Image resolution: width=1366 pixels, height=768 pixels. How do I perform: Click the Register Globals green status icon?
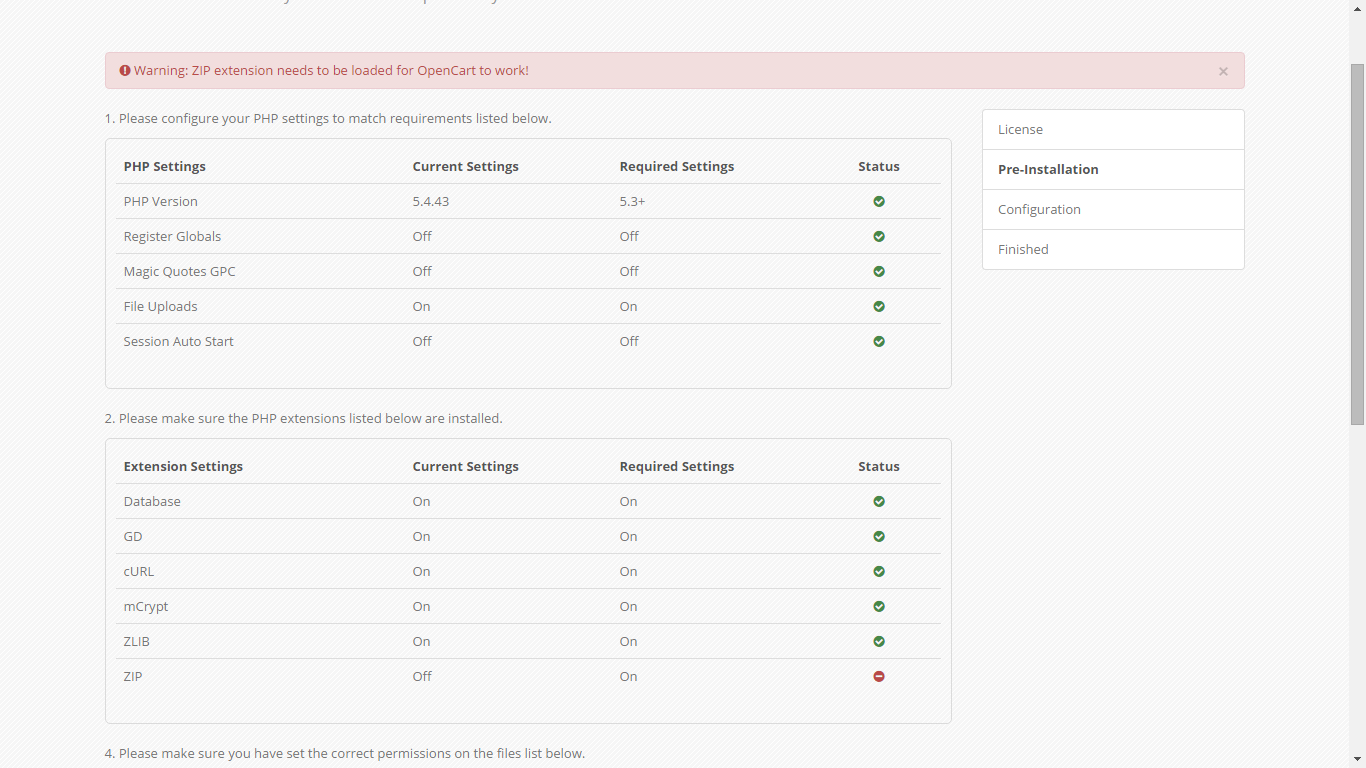(x=879, y=236)
